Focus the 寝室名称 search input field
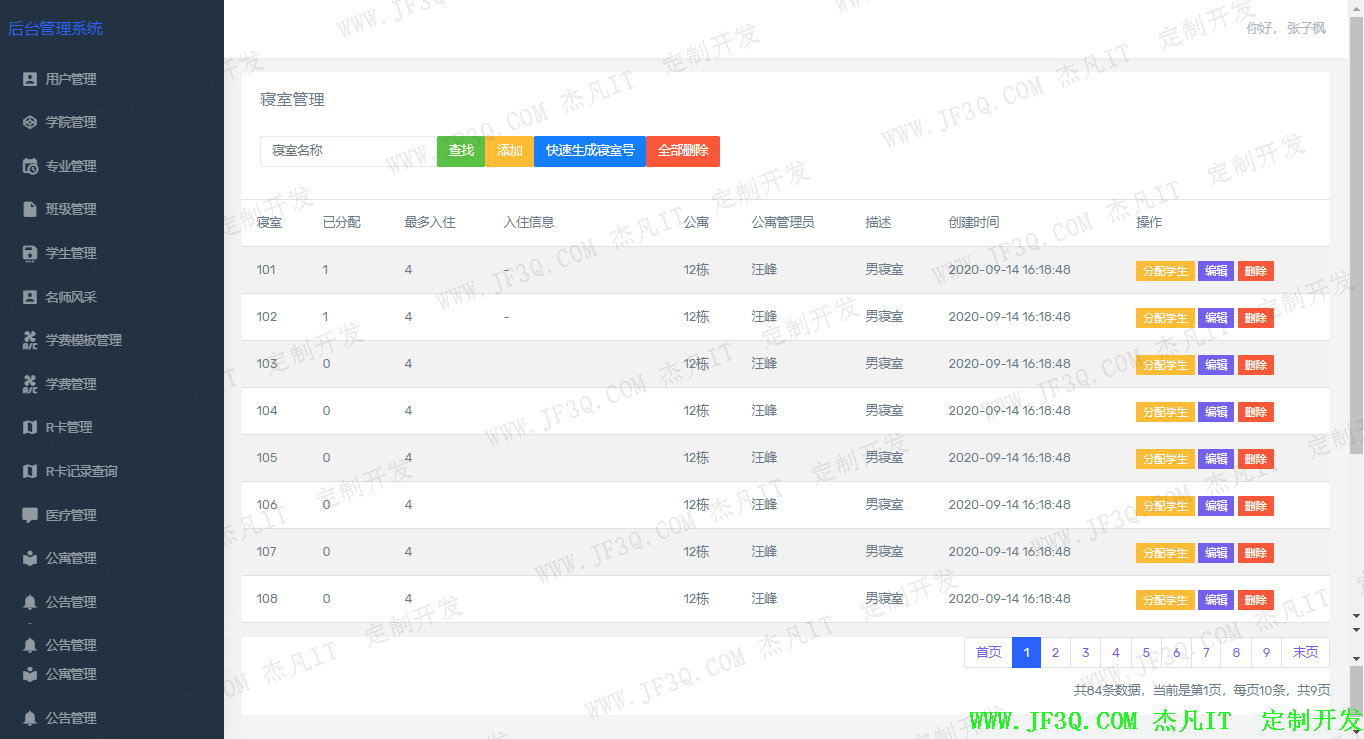The width and height of the screenshot is (1364, 739). click(x=348, y=151)
